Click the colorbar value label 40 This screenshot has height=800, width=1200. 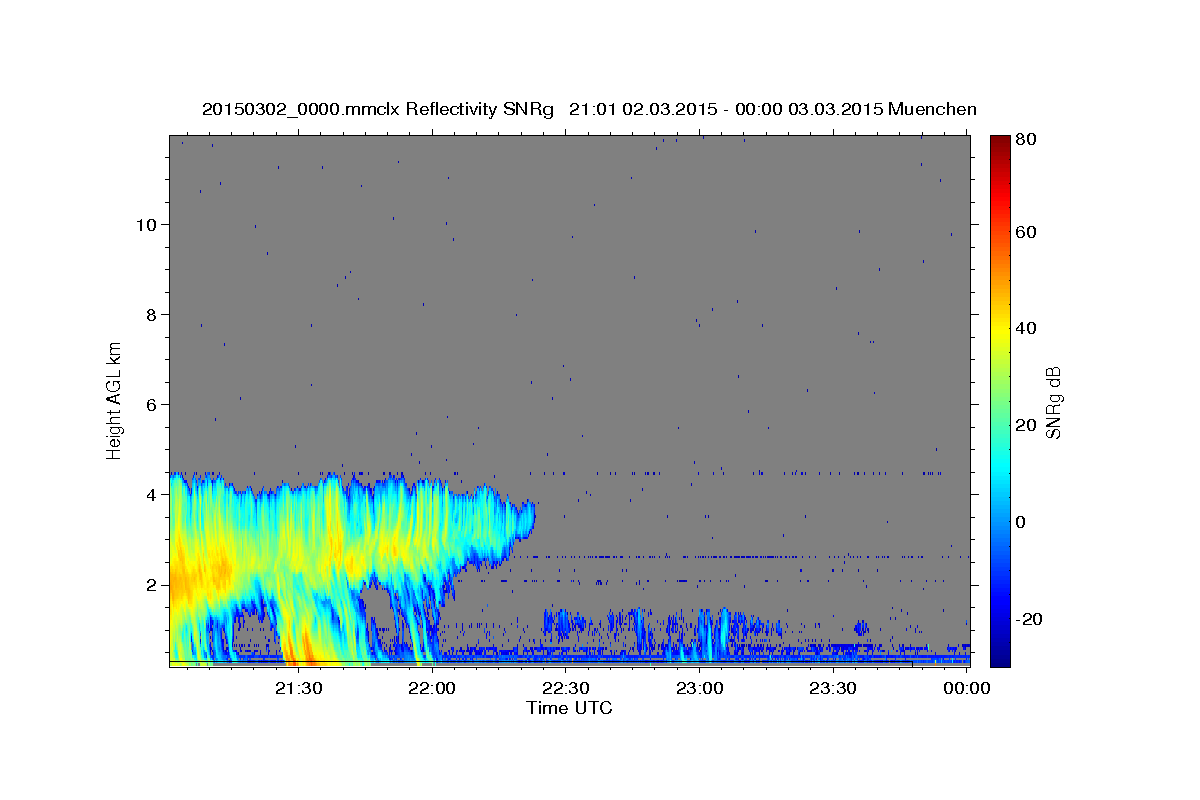click(1025, 328)
